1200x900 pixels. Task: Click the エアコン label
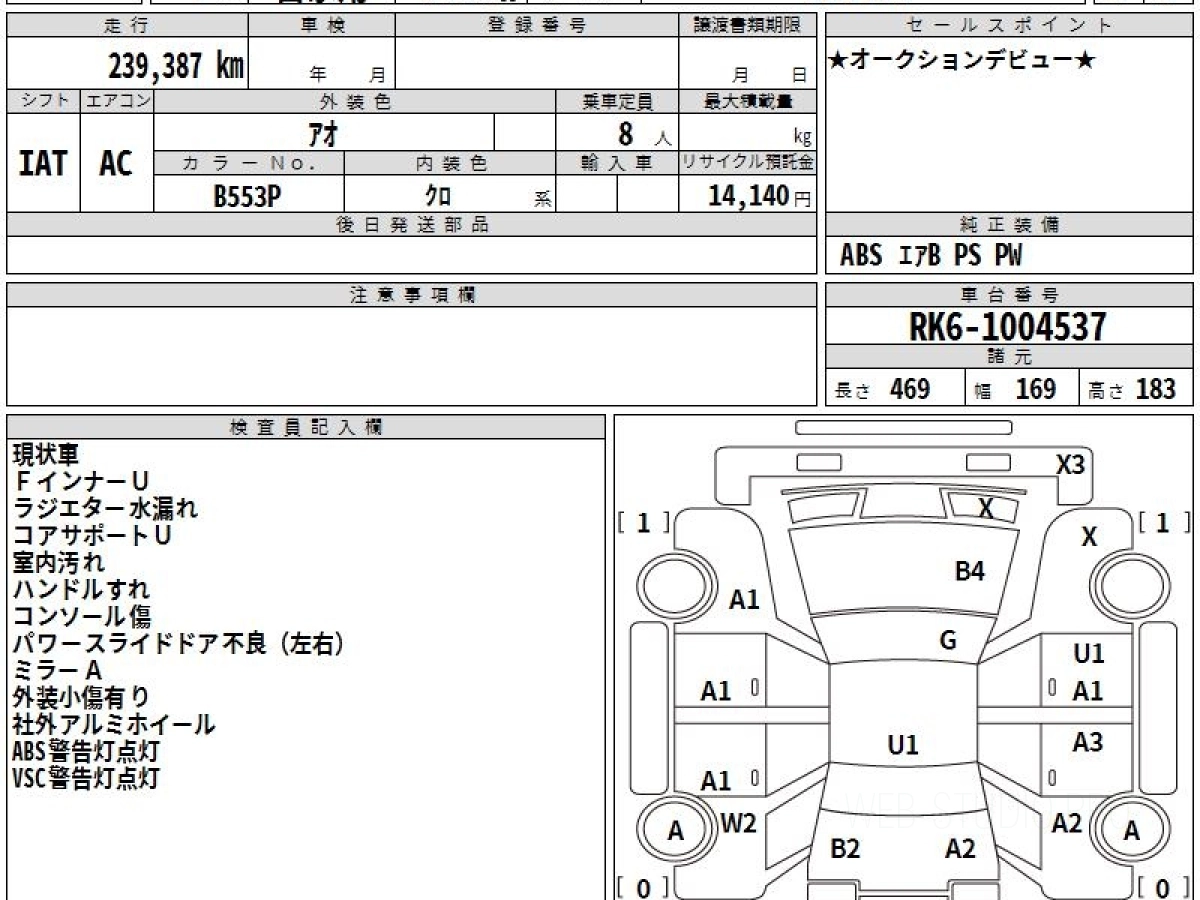(x=117, y=101)
